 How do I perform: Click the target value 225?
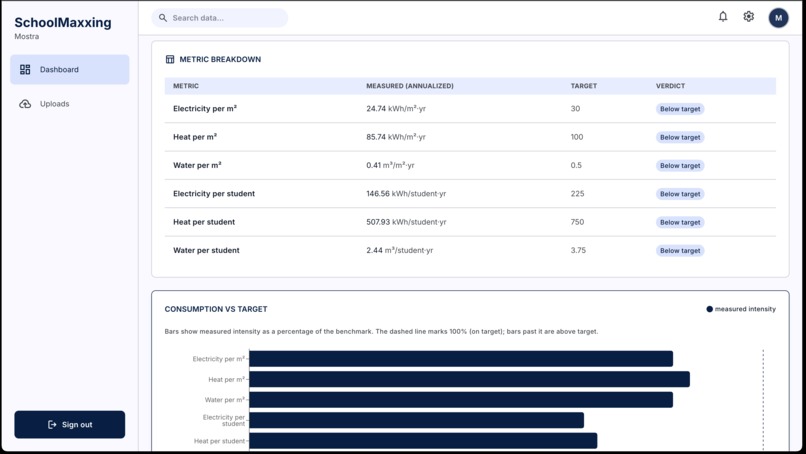point(577,194)
